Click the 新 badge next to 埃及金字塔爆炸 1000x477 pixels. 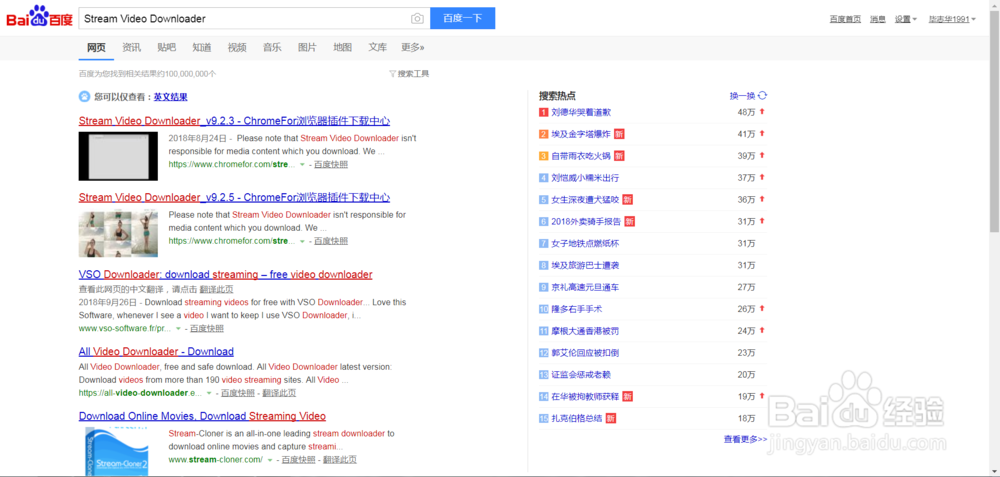619,134
